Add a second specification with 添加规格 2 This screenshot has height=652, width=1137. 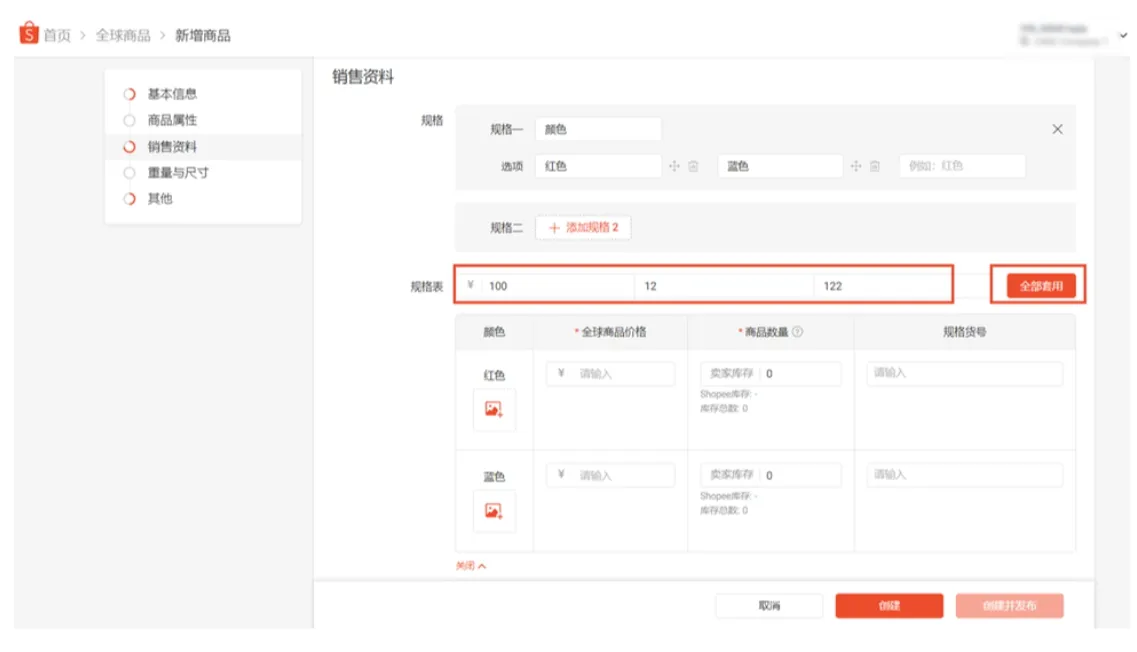pos(583,227)
